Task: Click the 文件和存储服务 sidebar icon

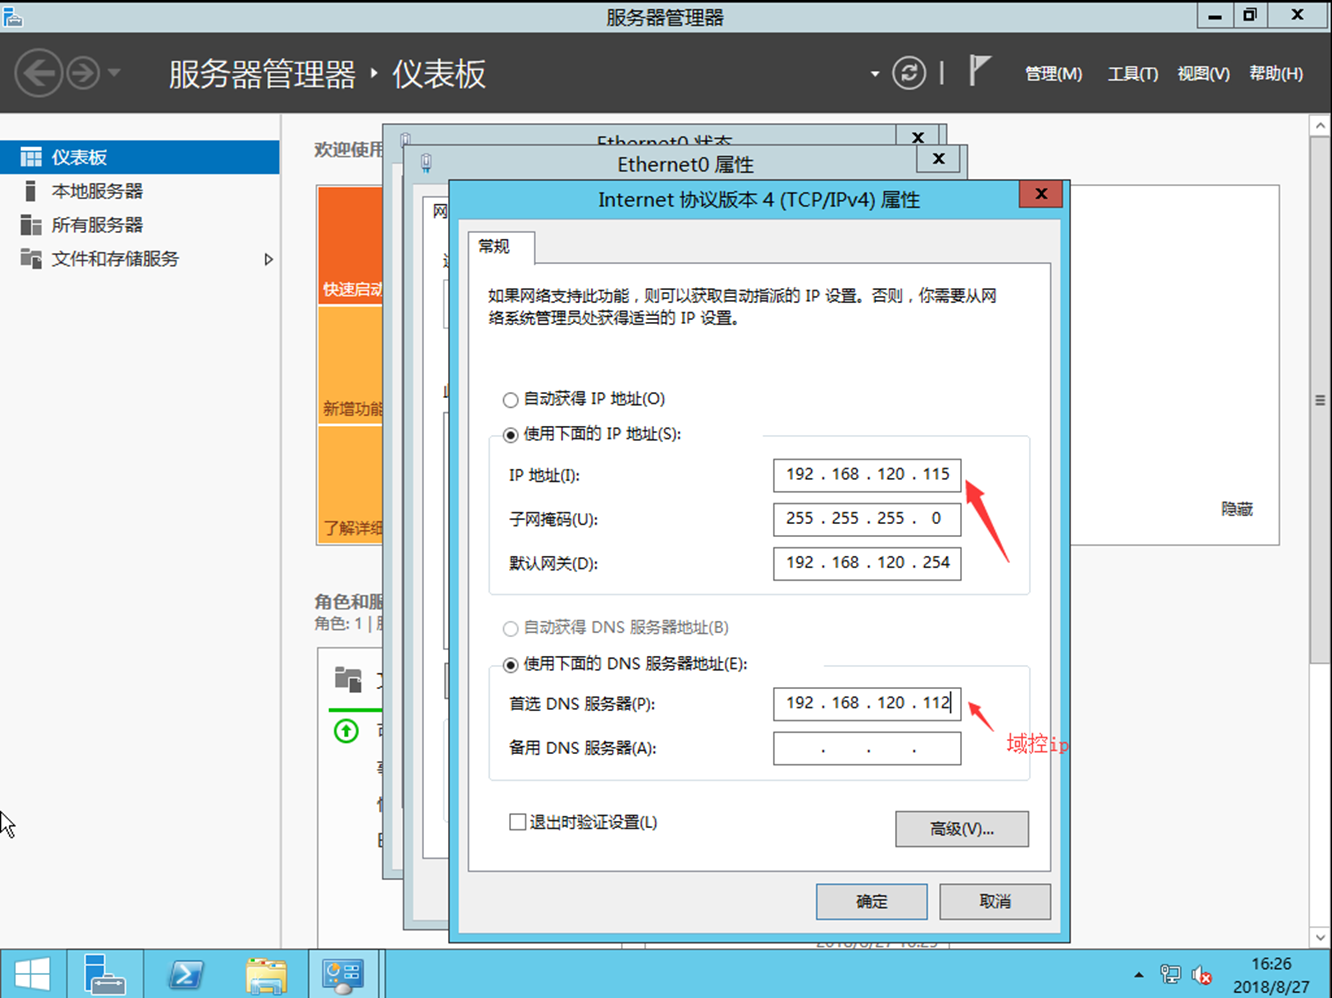Action: click(31, 259)
